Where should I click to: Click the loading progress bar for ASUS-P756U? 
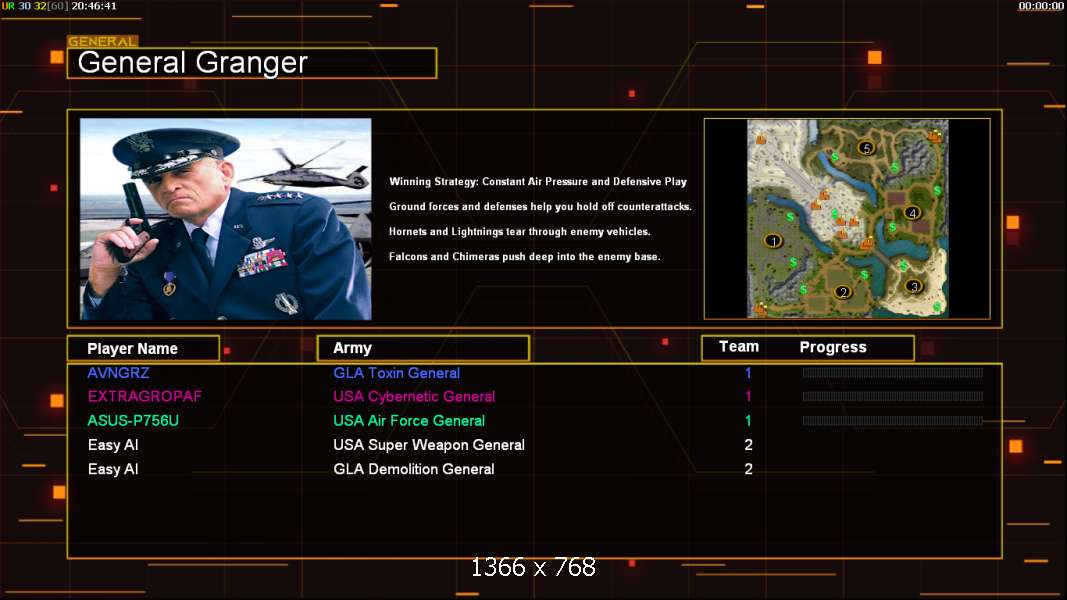[892, 421]
